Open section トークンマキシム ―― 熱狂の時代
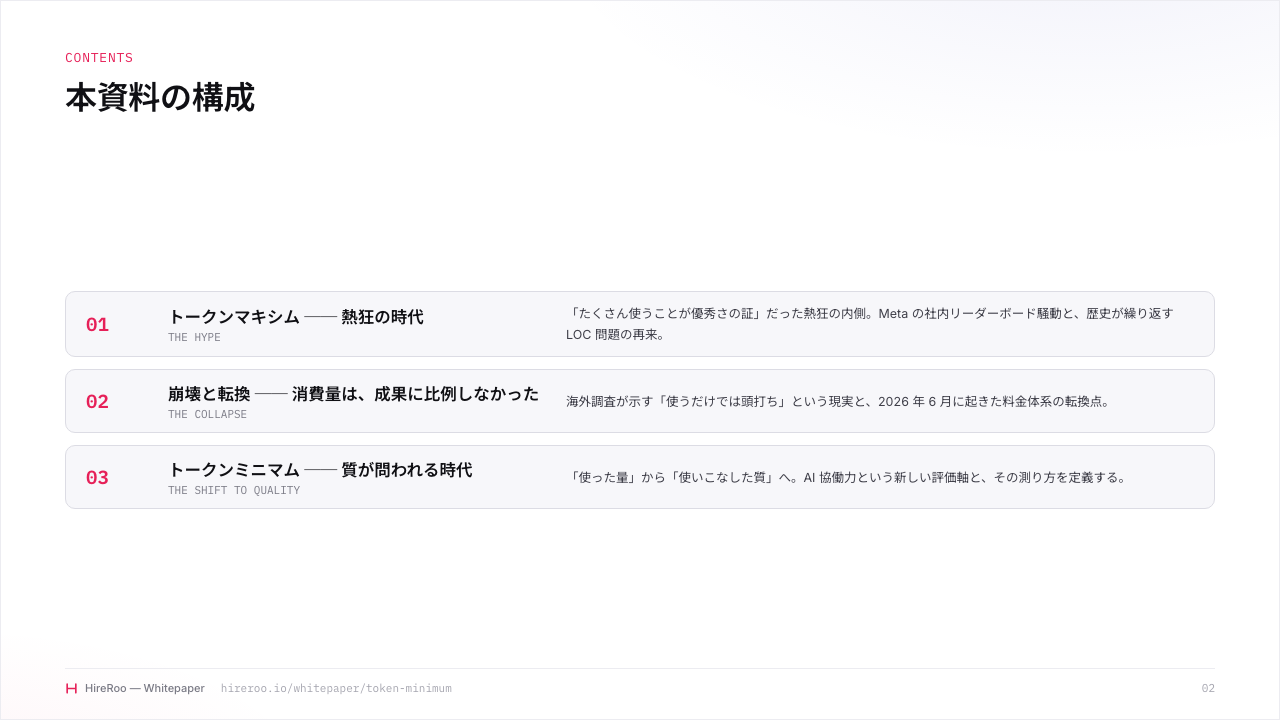Screen dimensions: 1280x720 point(296,317)
